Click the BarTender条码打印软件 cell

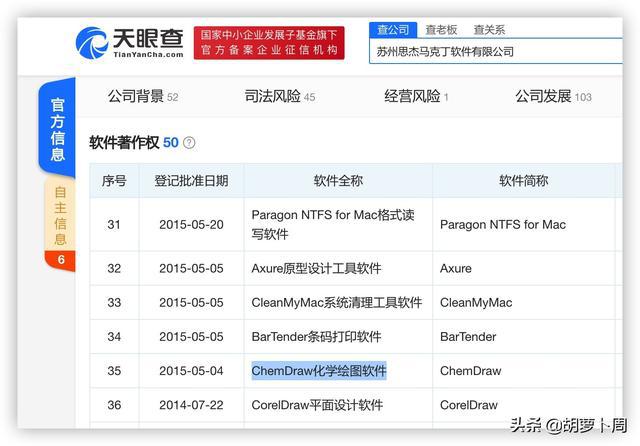click(x=338, y=337)
